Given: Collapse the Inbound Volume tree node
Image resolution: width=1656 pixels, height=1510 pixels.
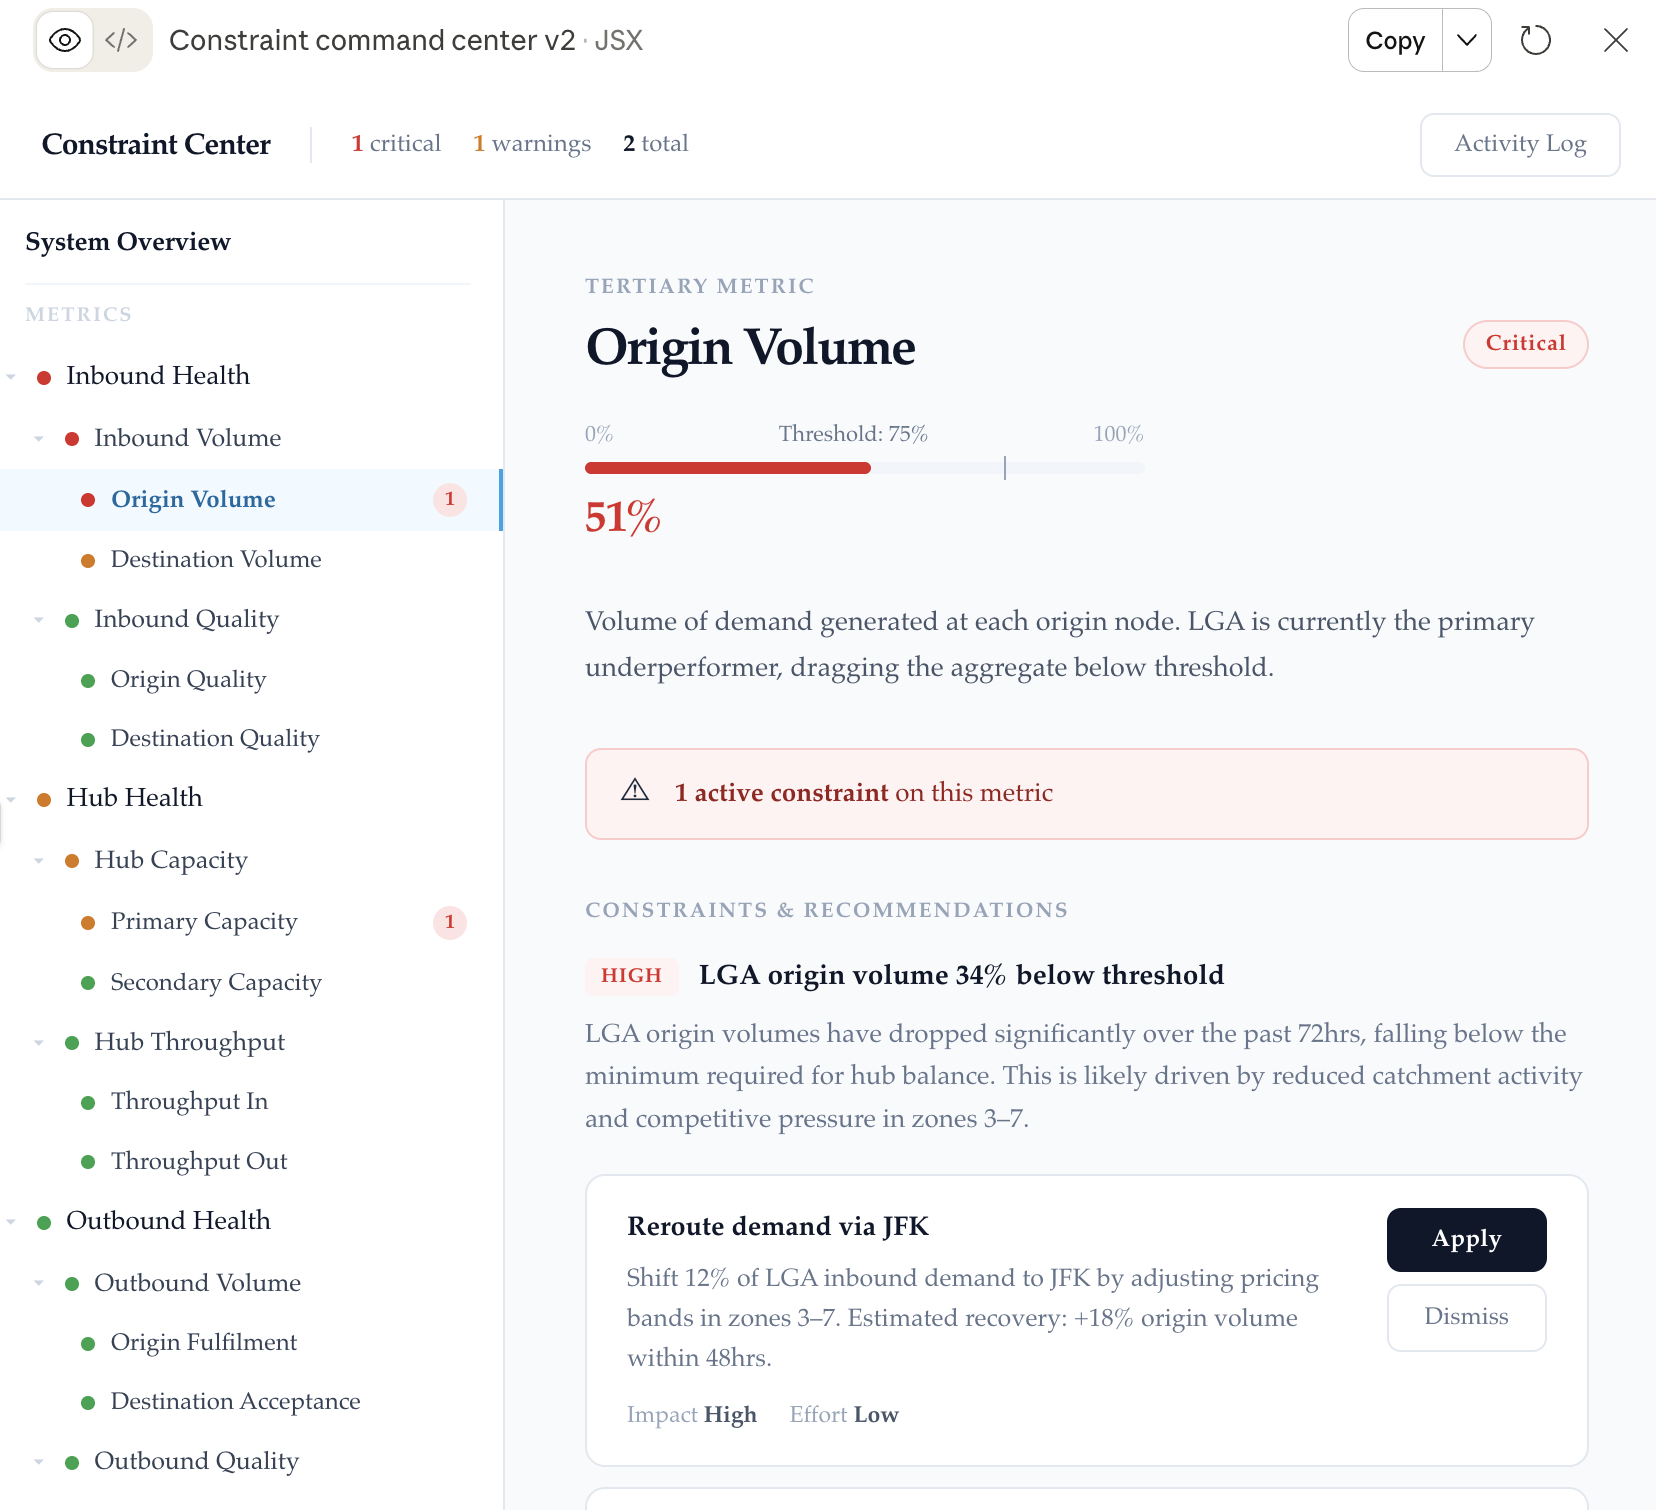Looking at the screenshot, I should tap(39, 438).
